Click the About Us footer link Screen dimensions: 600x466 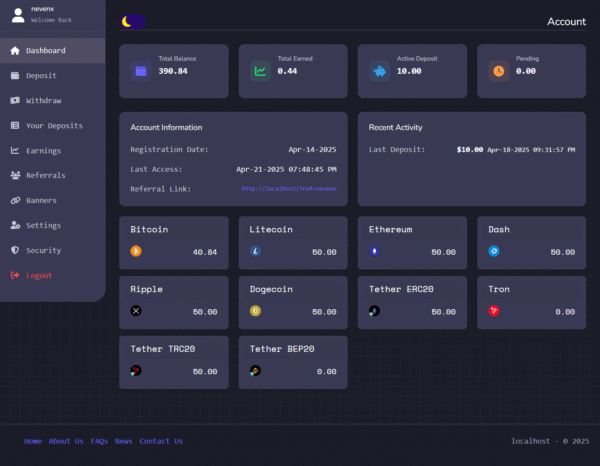[x=66, y=441]
